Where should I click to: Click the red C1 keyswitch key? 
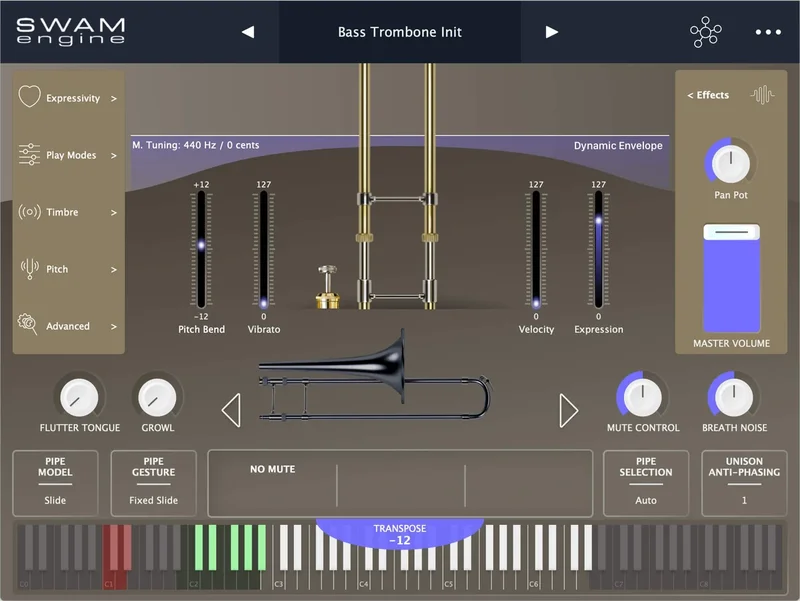point(109,580)
